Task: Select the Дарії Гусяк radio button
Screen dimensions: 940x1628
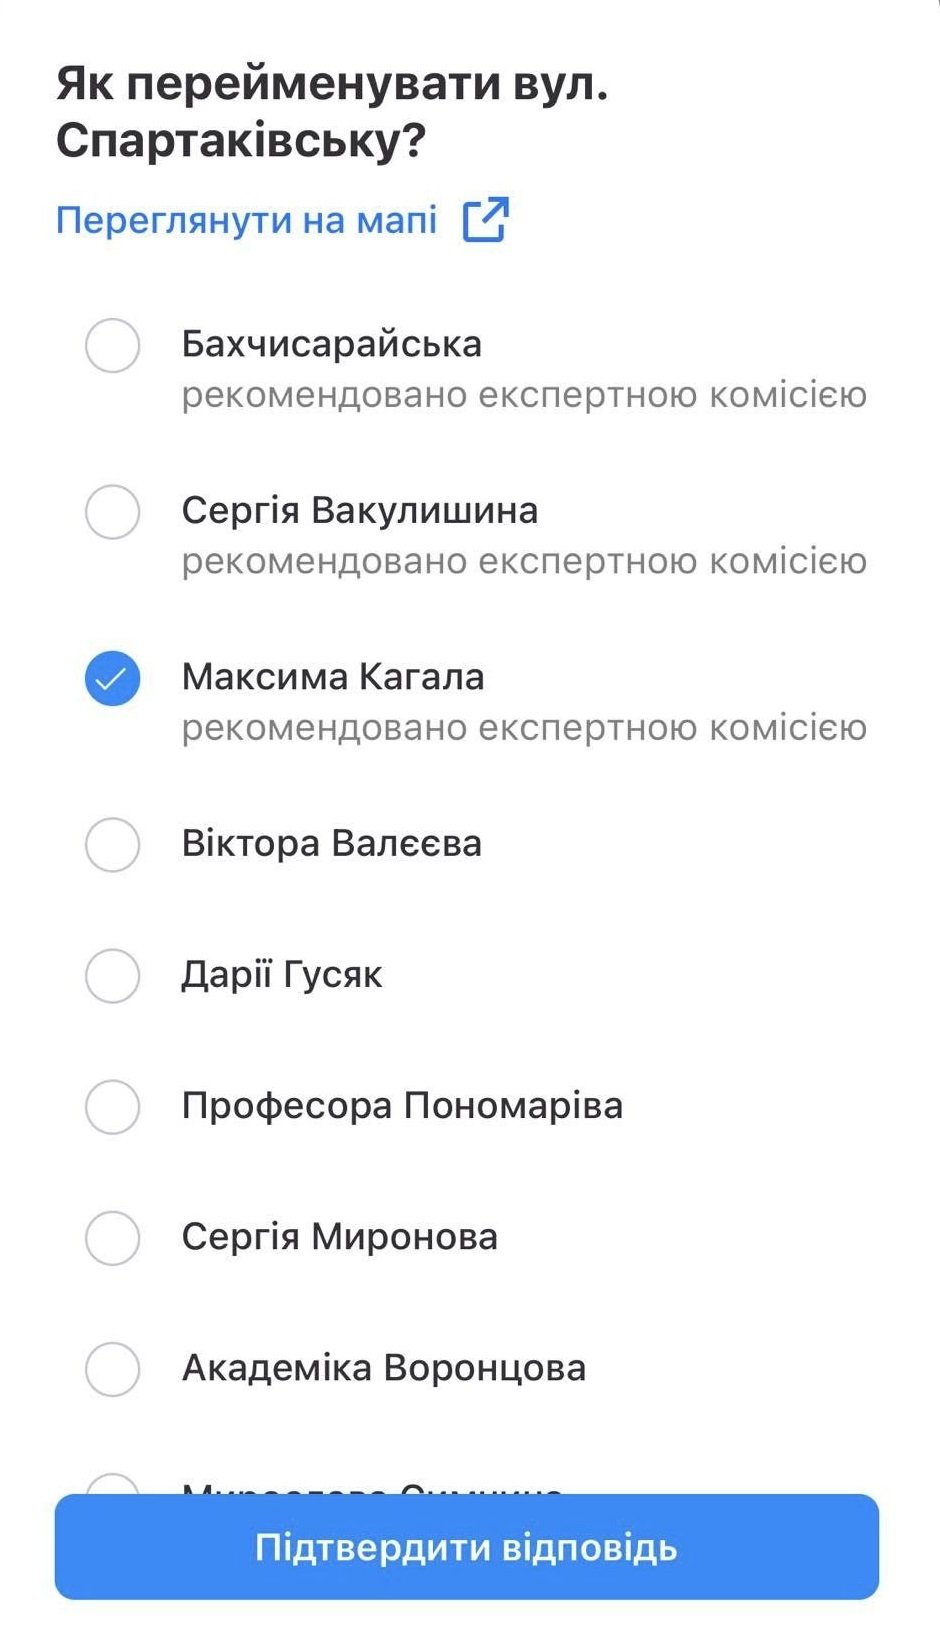Action: pos(112,975)
